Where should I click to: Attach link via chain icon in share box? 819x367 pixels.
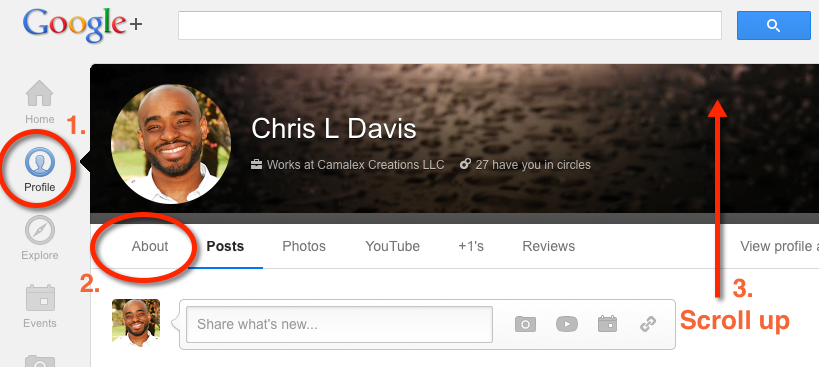click(648, 324)
